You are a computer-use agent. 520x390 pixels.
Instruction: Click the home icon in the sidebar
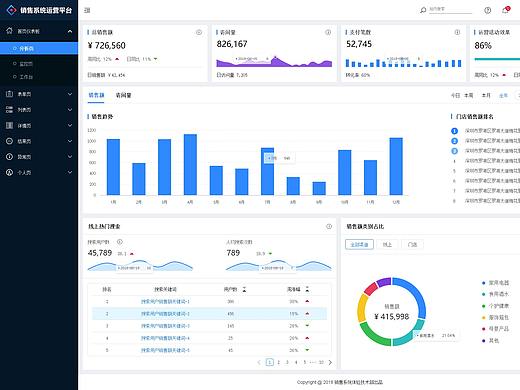[9, 31]
